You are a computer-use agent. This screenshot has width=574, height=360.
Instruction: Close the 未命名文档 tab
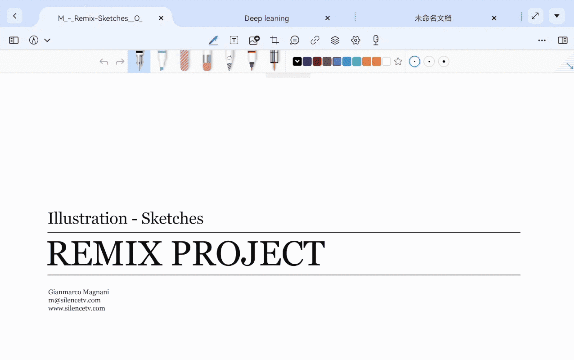coord(494,18)
